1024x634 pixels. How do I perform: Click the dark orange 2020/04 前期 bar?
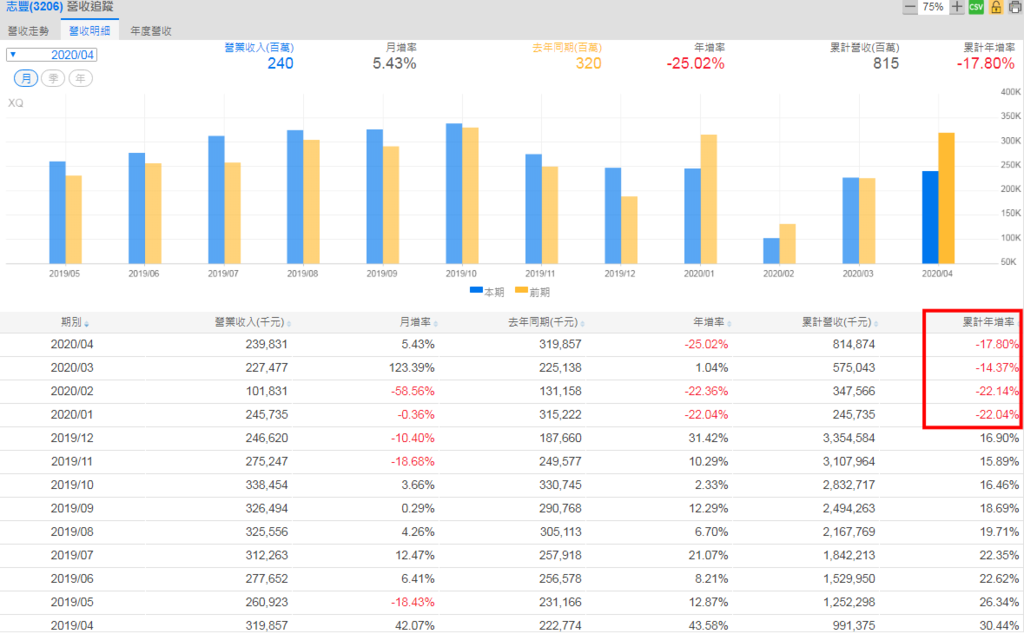point(946,198)
